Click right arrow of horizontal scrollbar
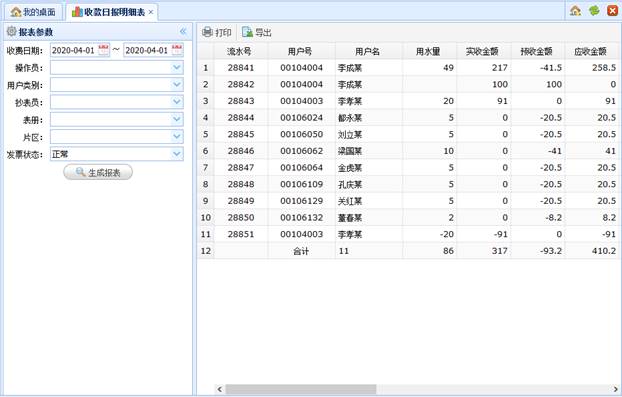Image resolution: width=622 pixels, height=397 pixels. pyautogui.click(x=616, y=389)
